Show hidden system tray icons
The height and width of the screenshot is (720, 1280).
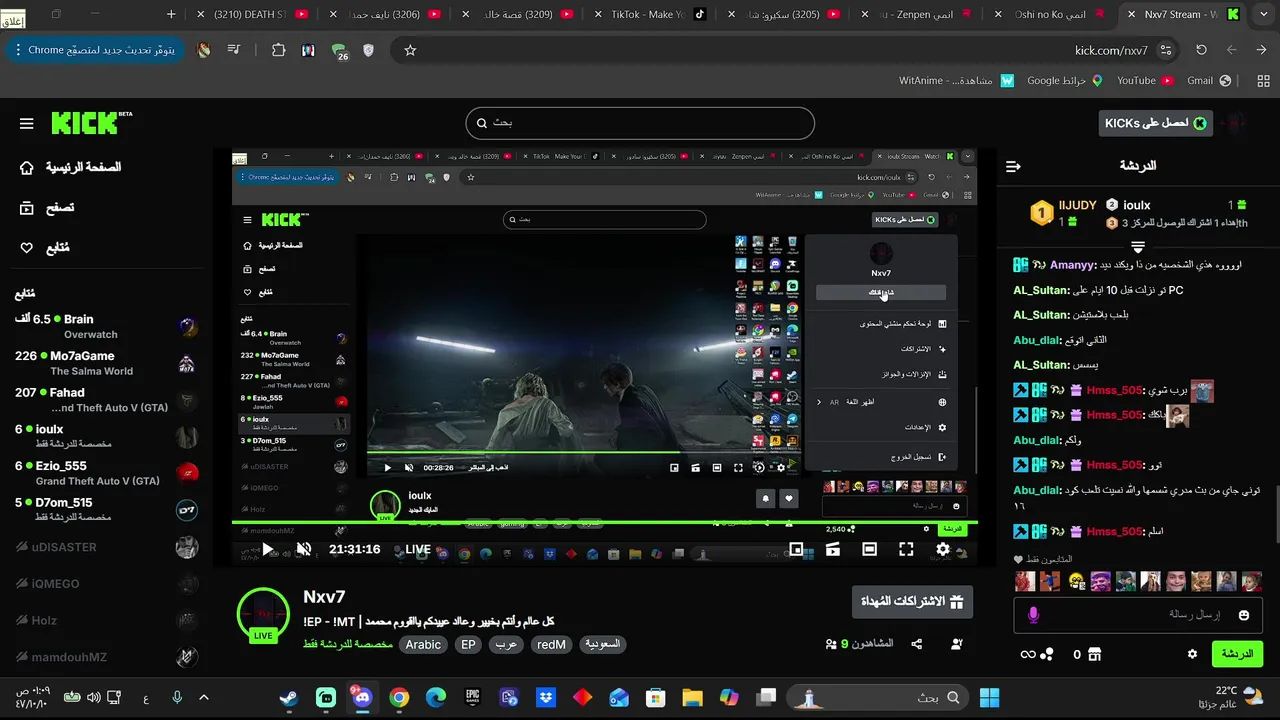[204, 697]
